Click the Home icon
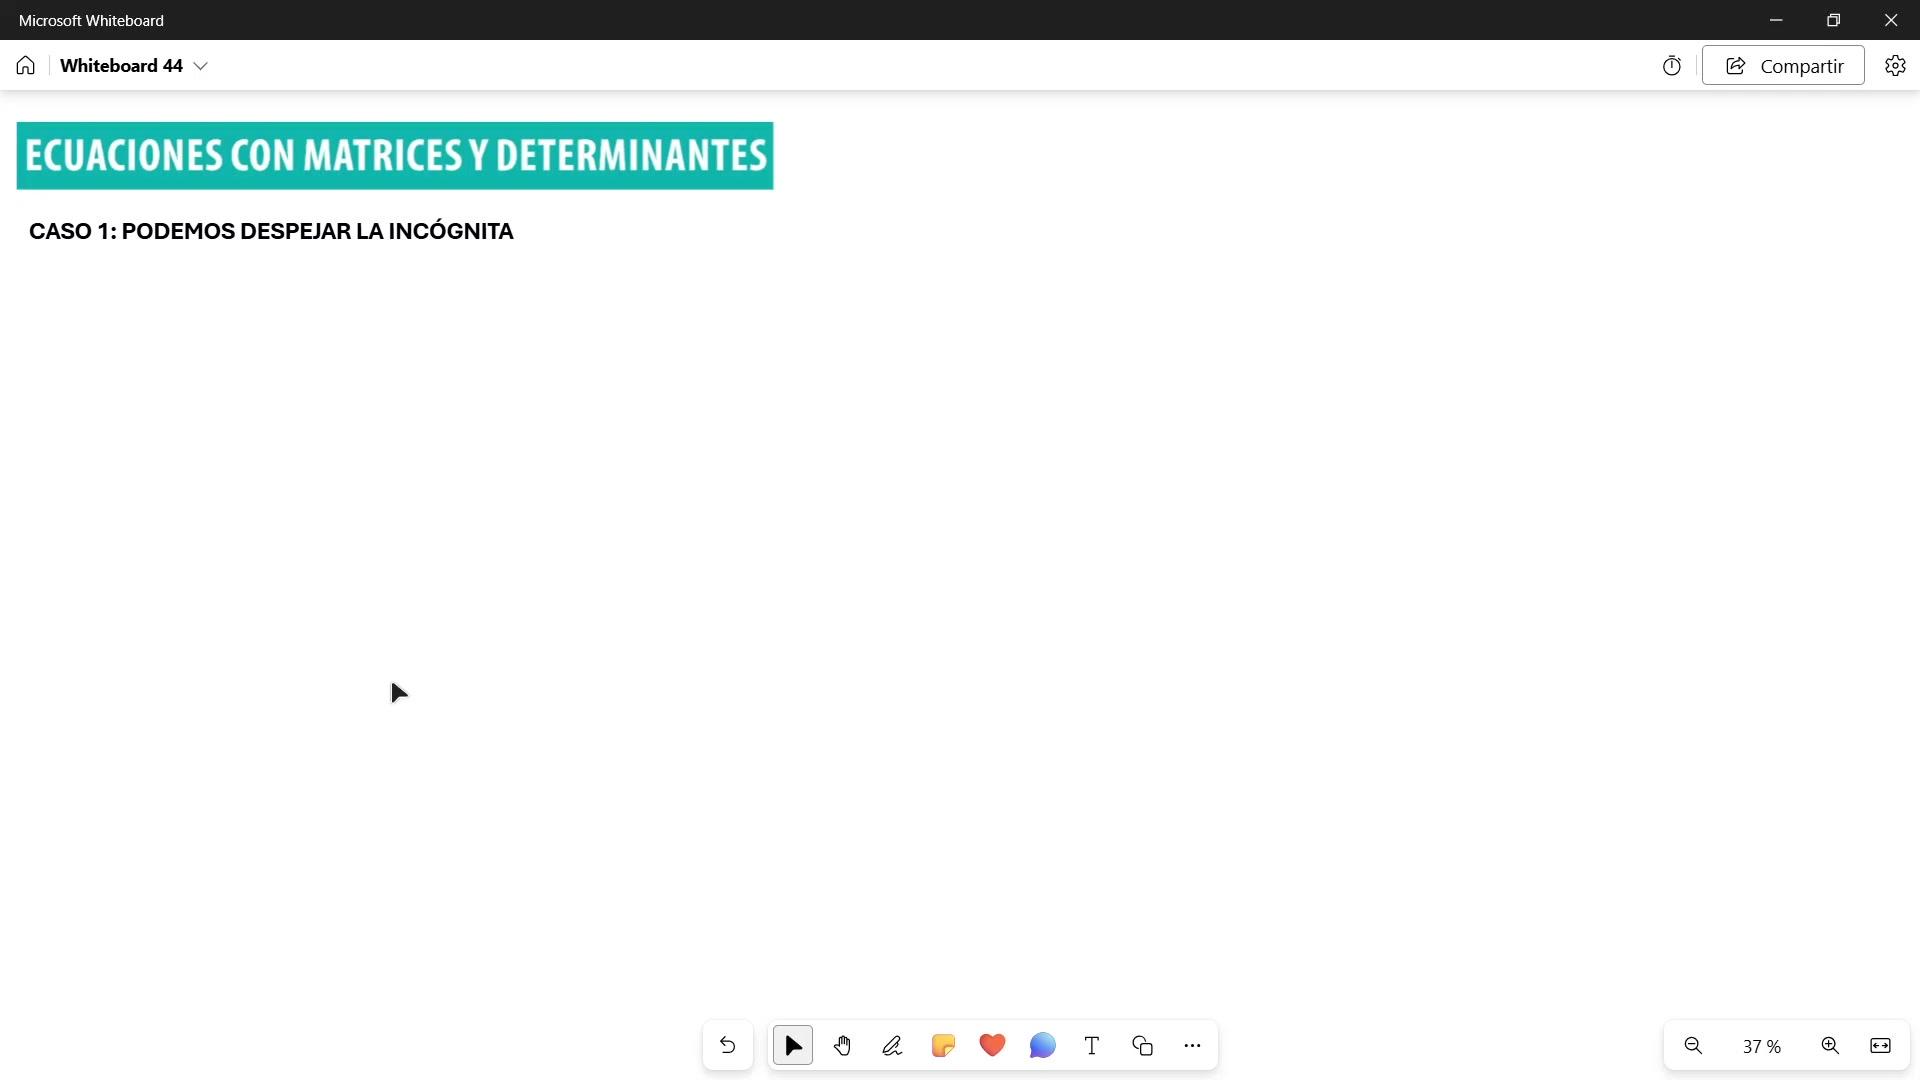 tap(26, 66)
